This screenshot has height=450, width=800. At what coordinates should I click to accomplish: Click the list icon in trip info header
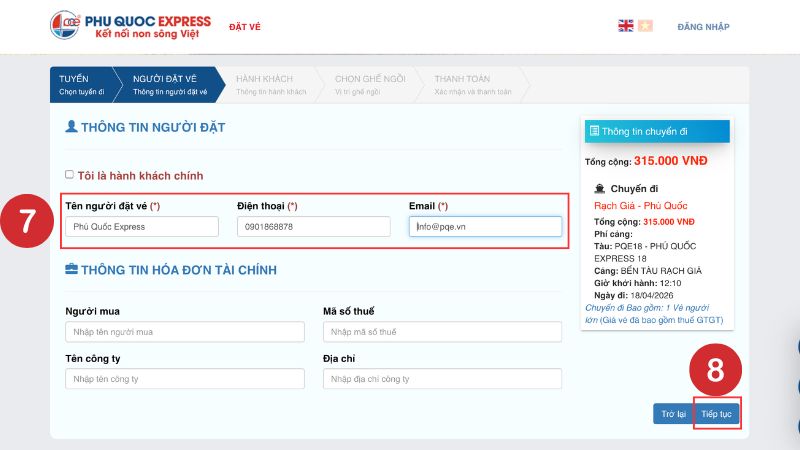click(594, 131)
